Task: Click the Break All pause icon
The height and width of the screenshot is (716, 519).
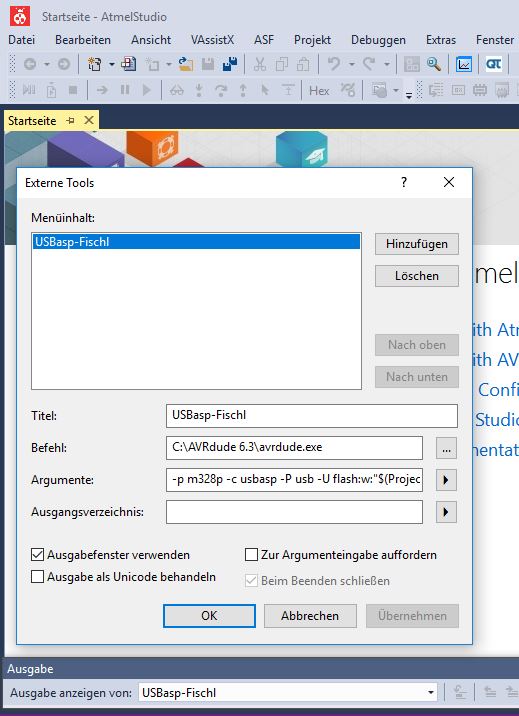Action: click(125, 90)
